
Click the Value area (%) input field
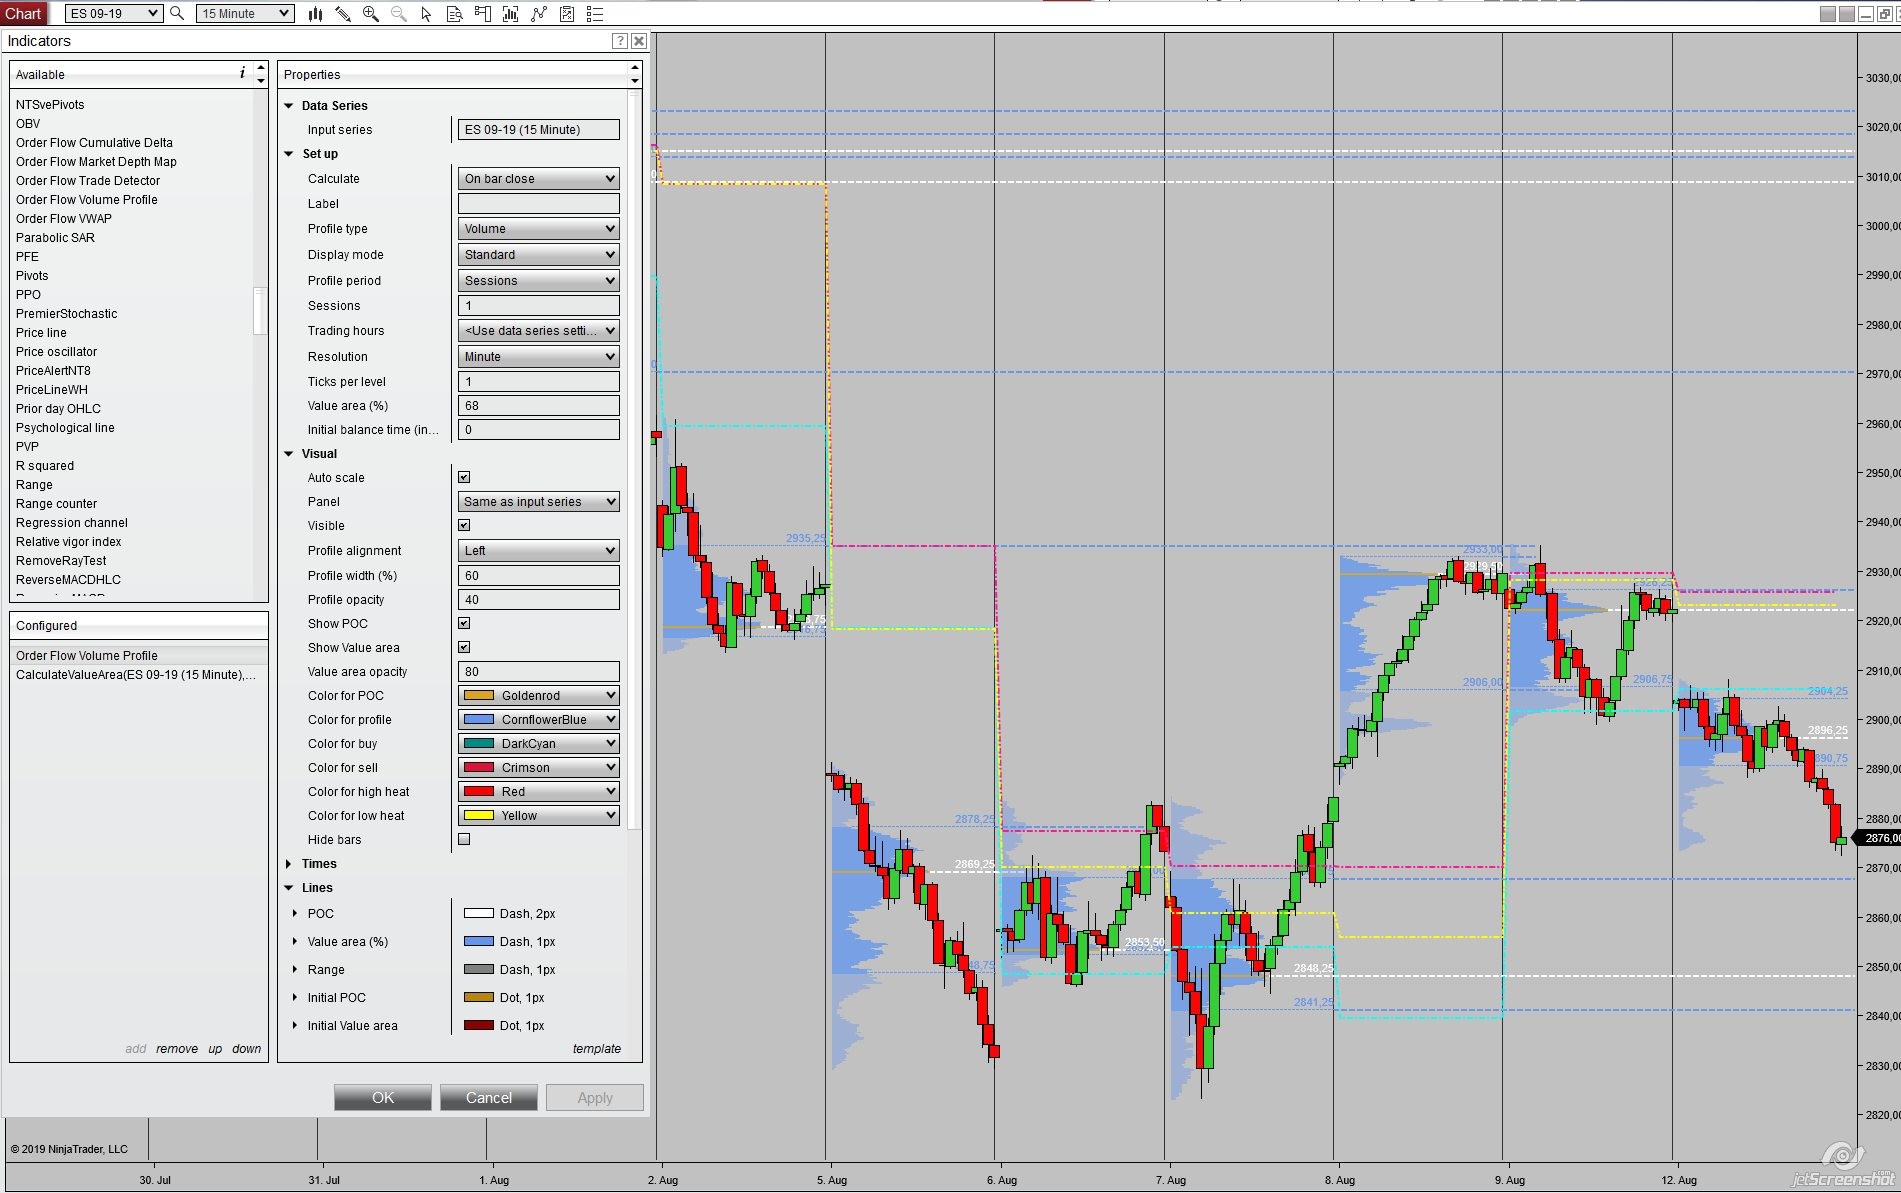(539, 406)
